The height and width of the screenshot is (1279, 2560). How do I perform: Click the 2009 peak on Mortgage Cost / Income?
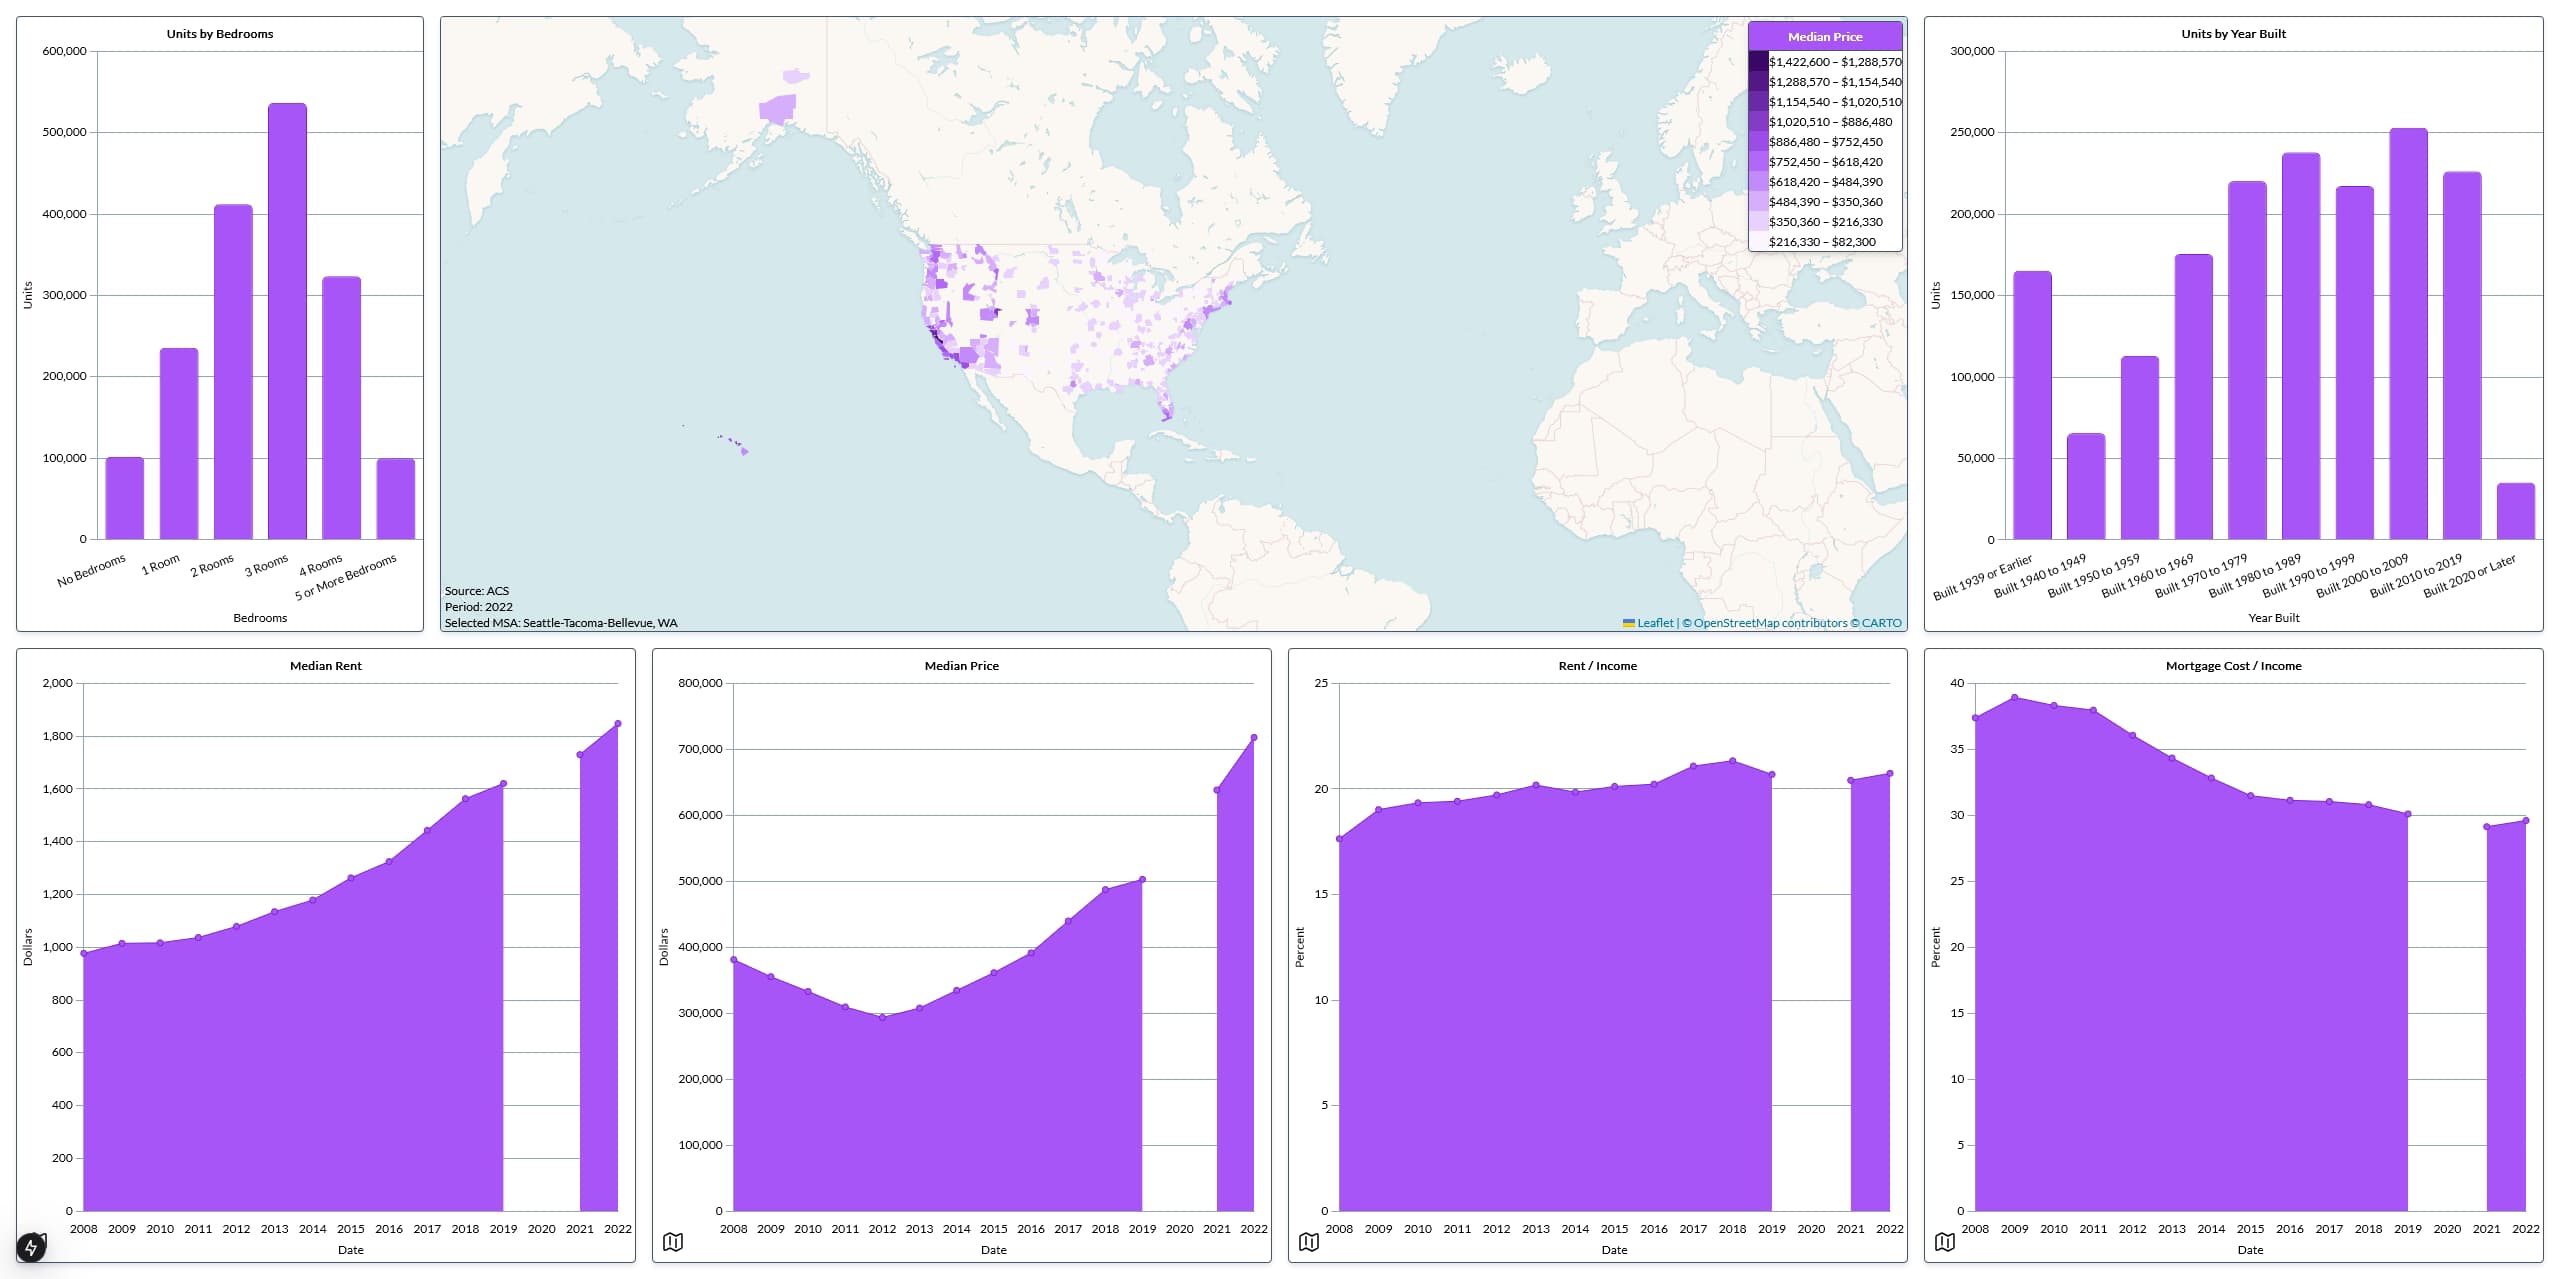pos(2014,697)
